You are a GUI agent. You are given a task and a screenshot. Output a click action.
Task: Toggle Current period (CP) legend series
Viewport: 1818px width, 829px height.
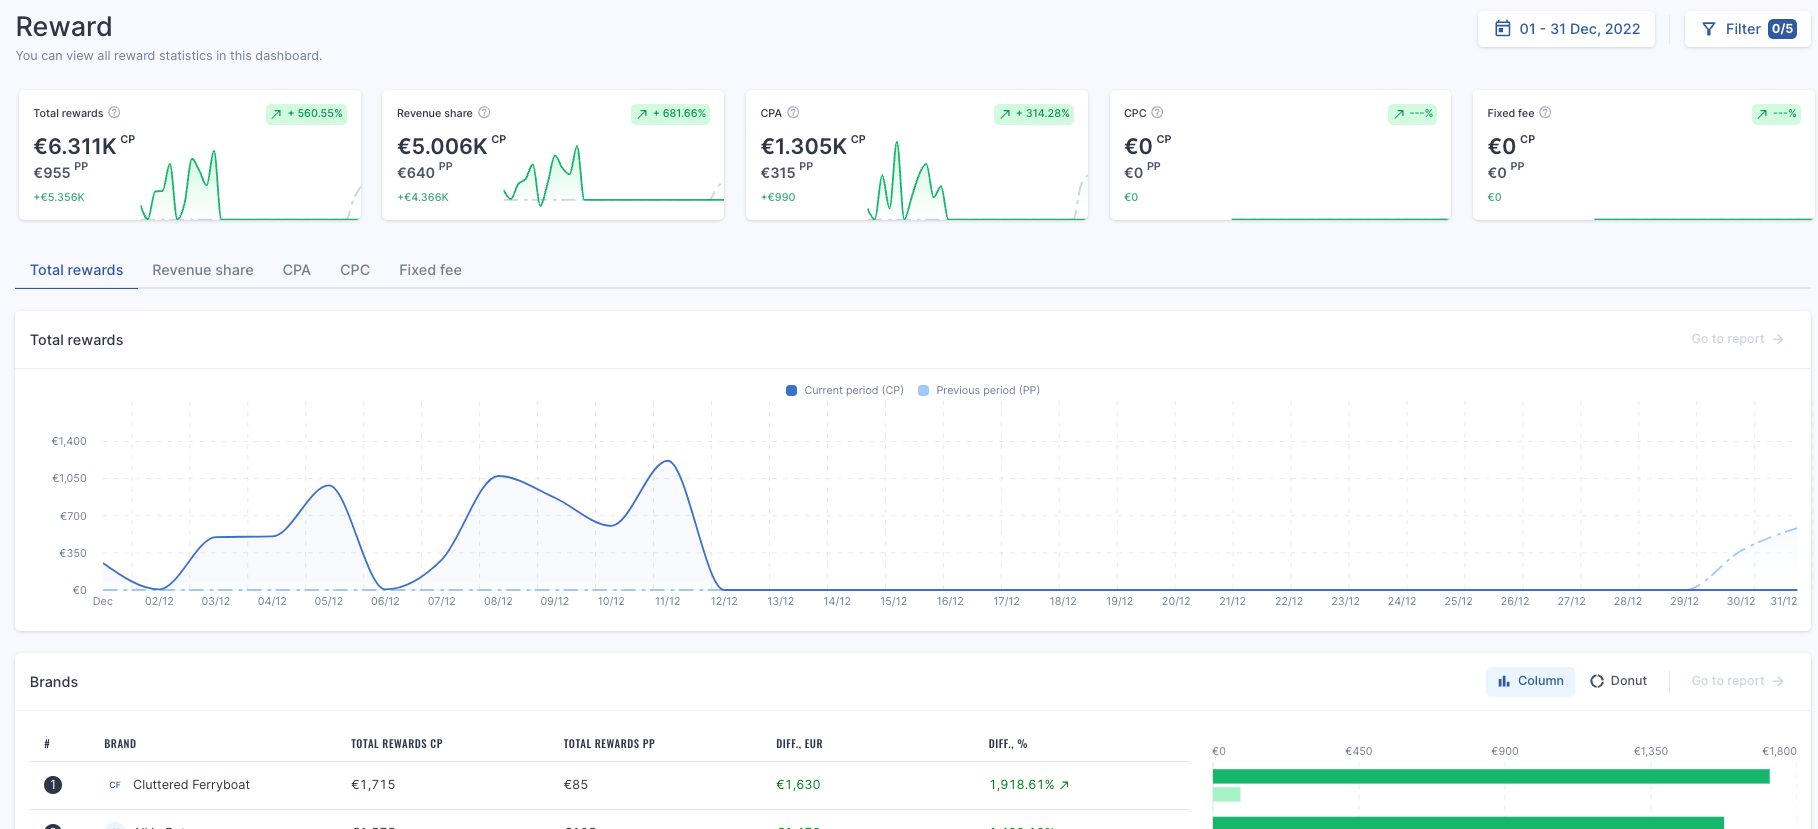pyautogui.click(x=845, y=391)
